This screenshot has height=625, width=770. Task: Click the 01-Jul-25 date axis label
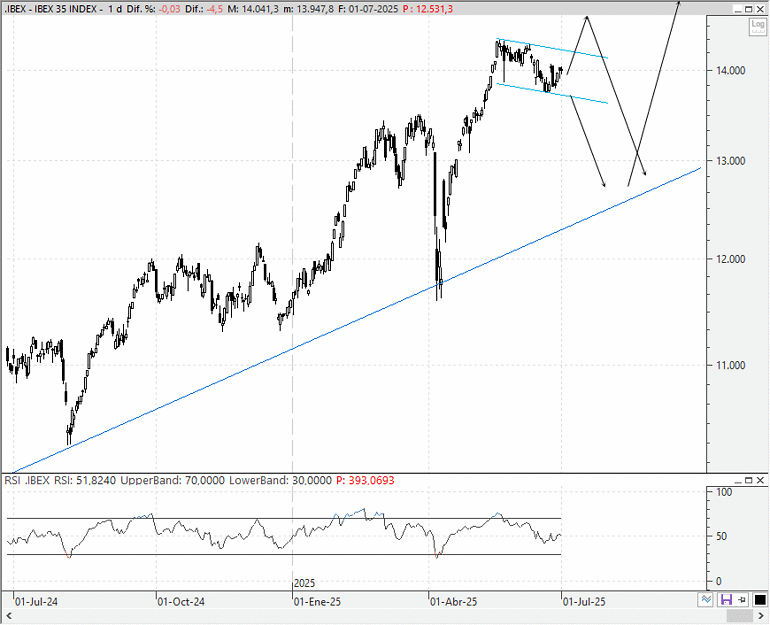click(584, 602)
